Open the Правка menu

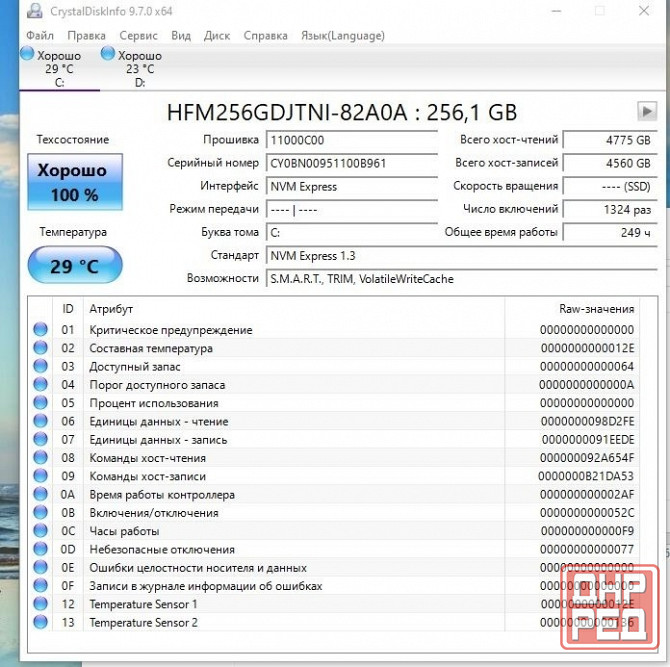pyautogui.click(x=86, y=35)
